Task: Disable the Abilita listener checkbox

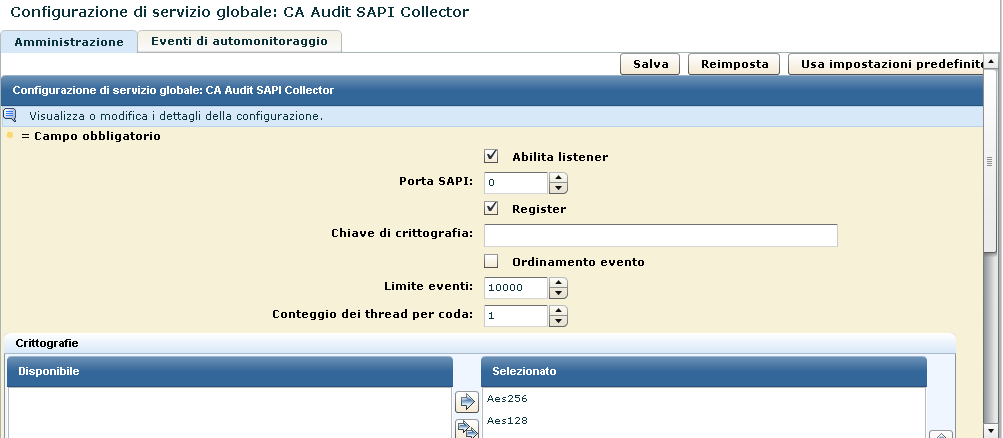Action: pyautogui.click(x=491, y=157)
